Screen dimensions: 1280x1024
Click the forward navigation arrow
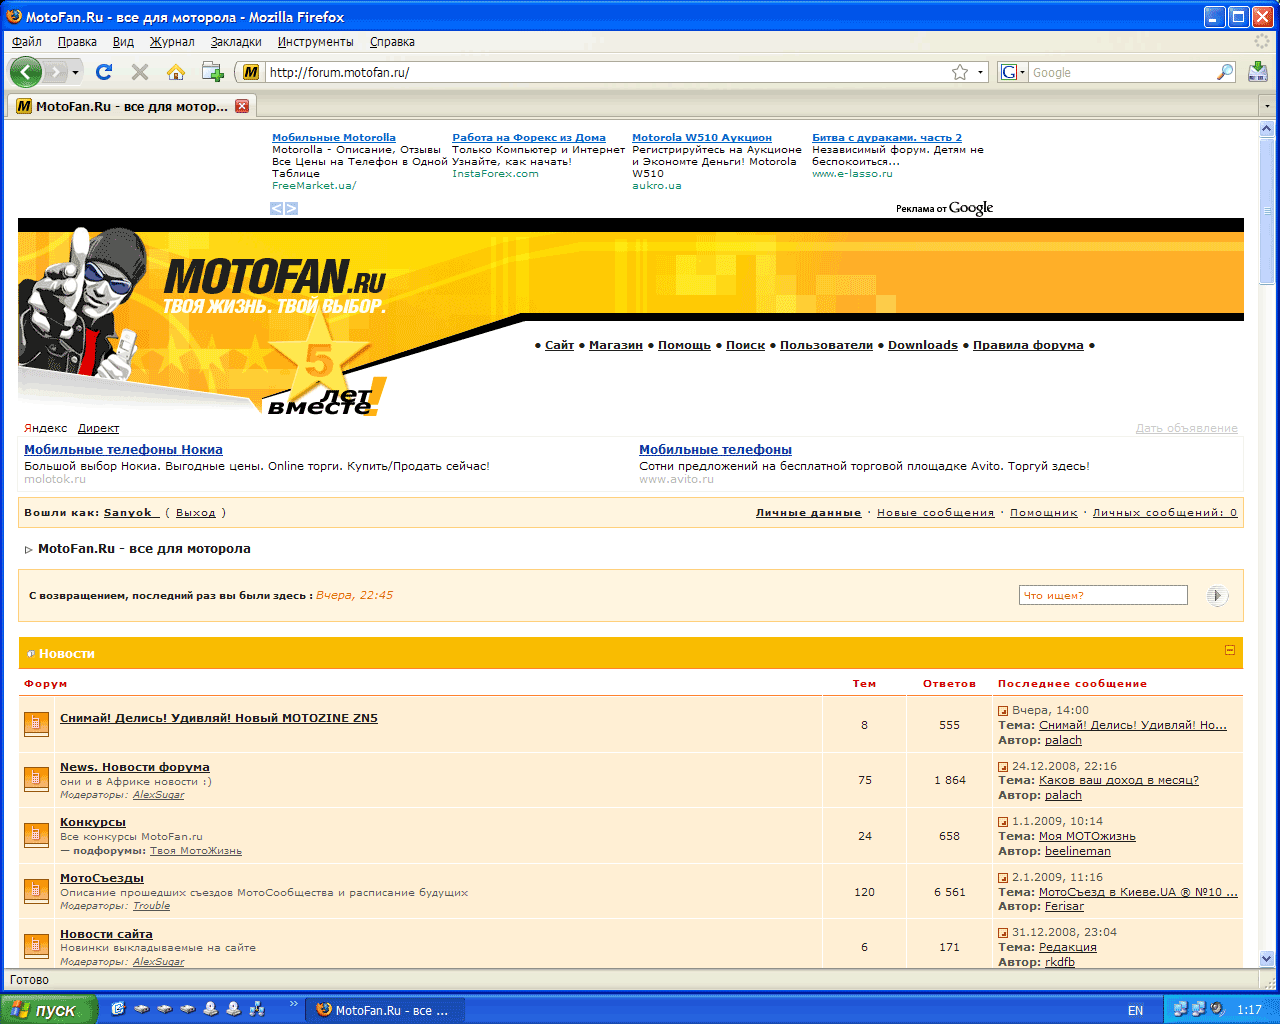55,72
